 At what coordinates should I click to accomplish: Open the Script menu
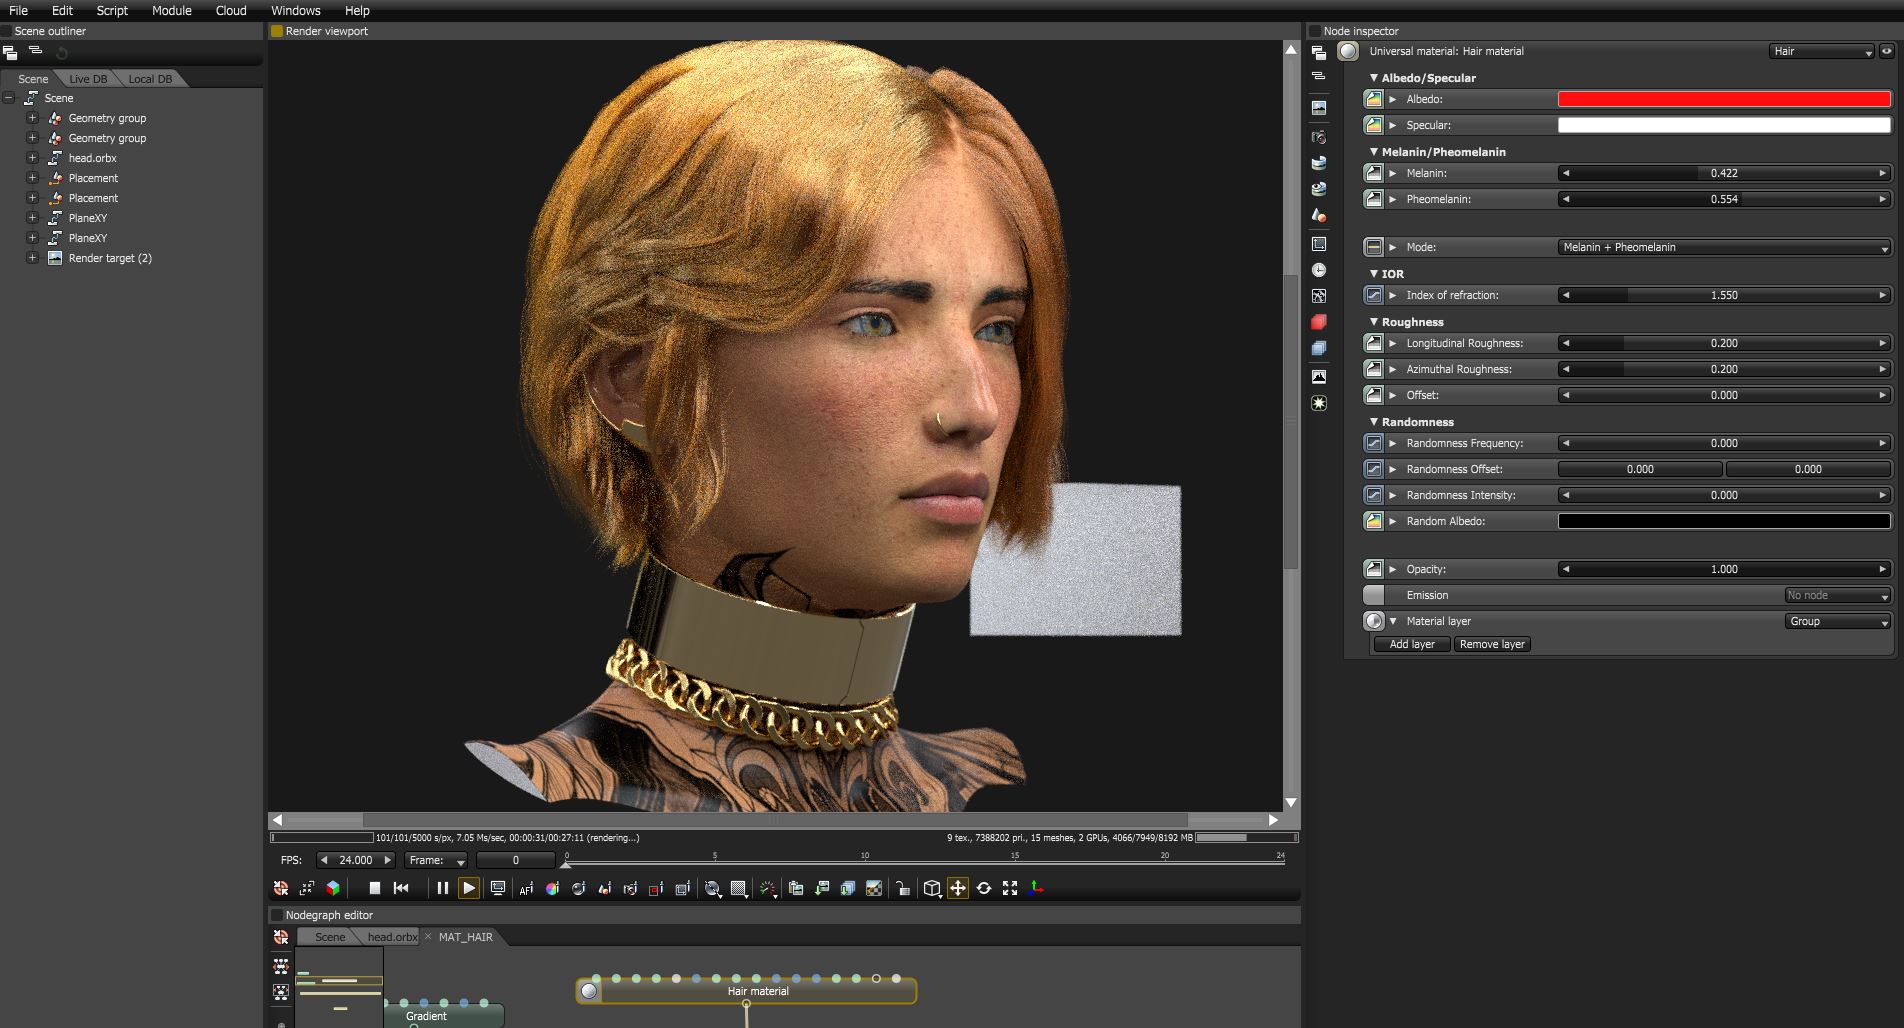click(x=112, y=10)
